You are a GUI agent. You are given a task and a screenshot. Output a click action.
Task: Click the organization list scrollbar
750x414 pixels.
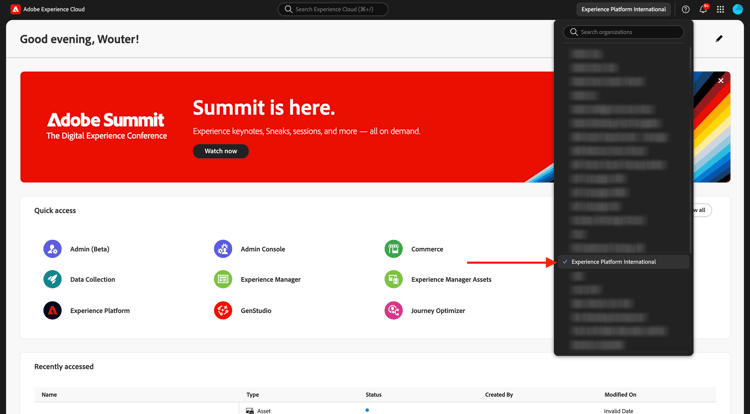pyautogui.click(x=691, y=149)
